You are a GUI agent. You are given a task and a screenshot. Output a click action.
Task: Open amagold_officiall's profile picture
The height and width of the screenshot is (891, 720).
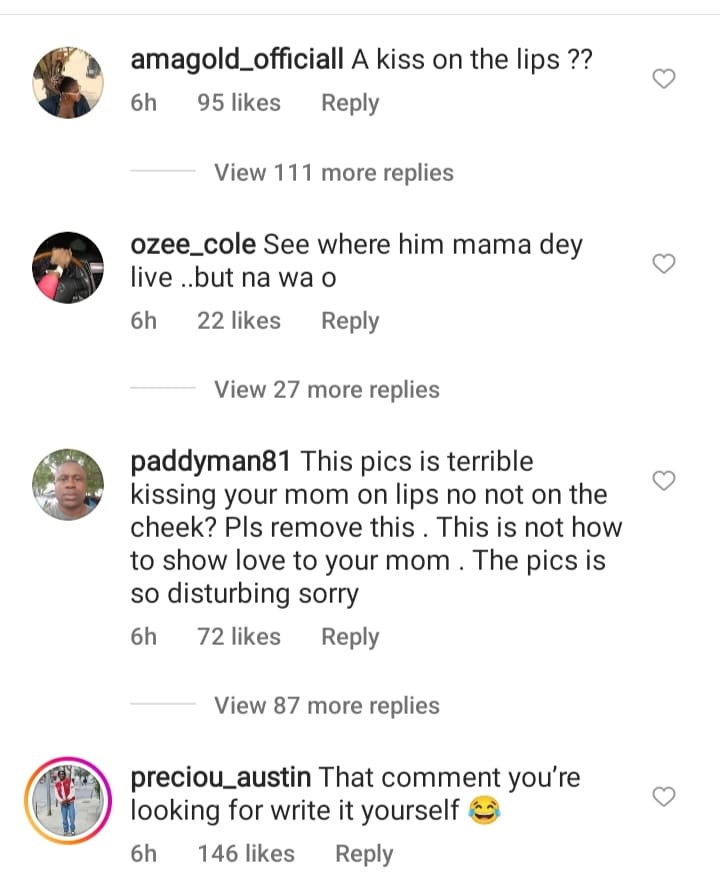68,83
